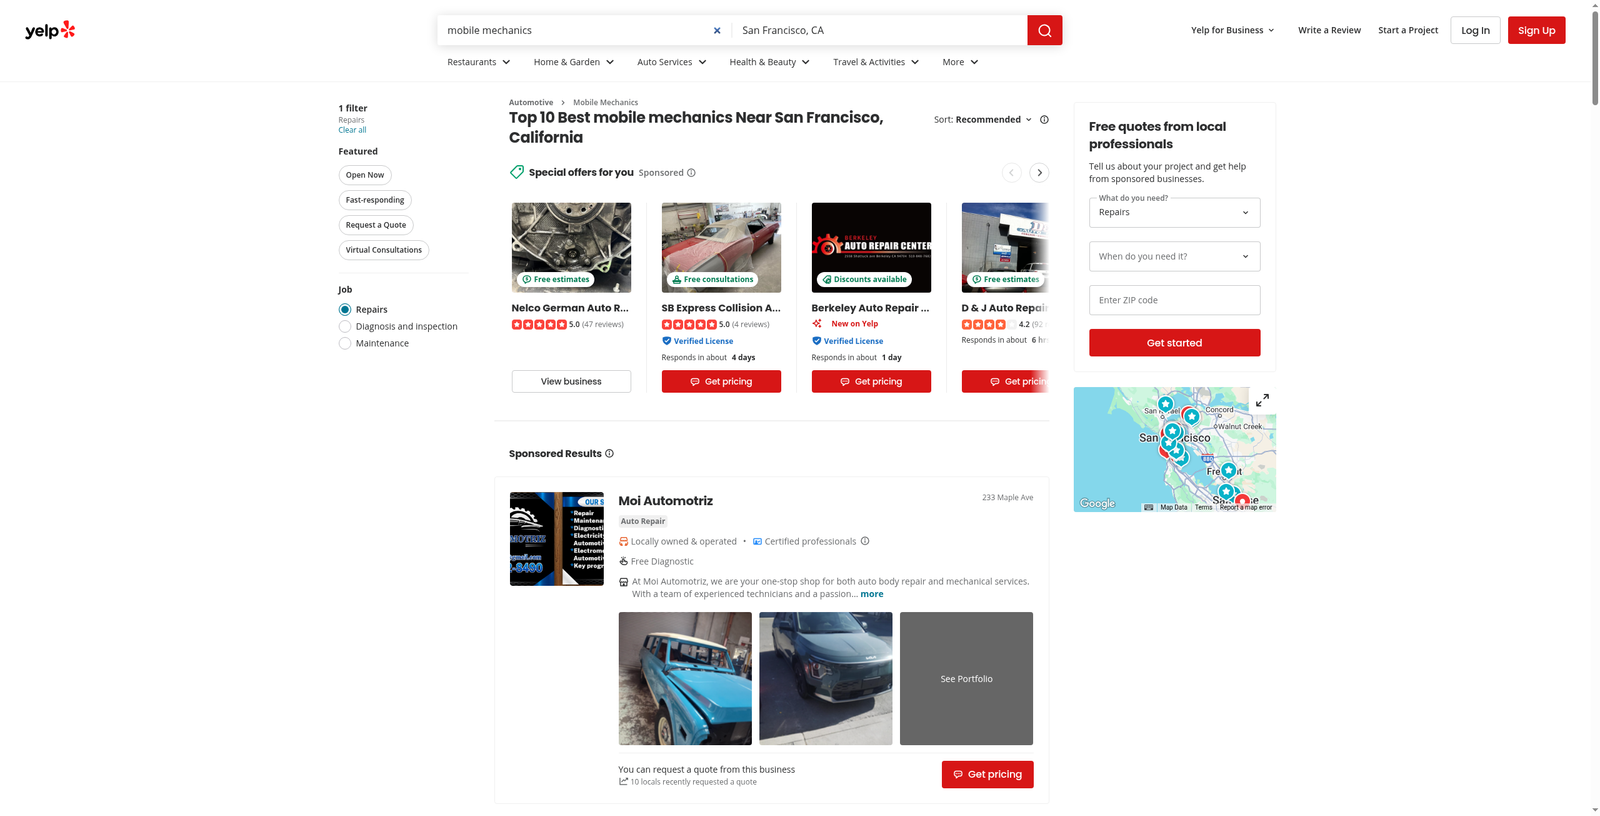Image resolution: width=1600 pixels, height=816 pixels.
Task: Clear the search term with the X icon
Action: [x=717, y=30]
